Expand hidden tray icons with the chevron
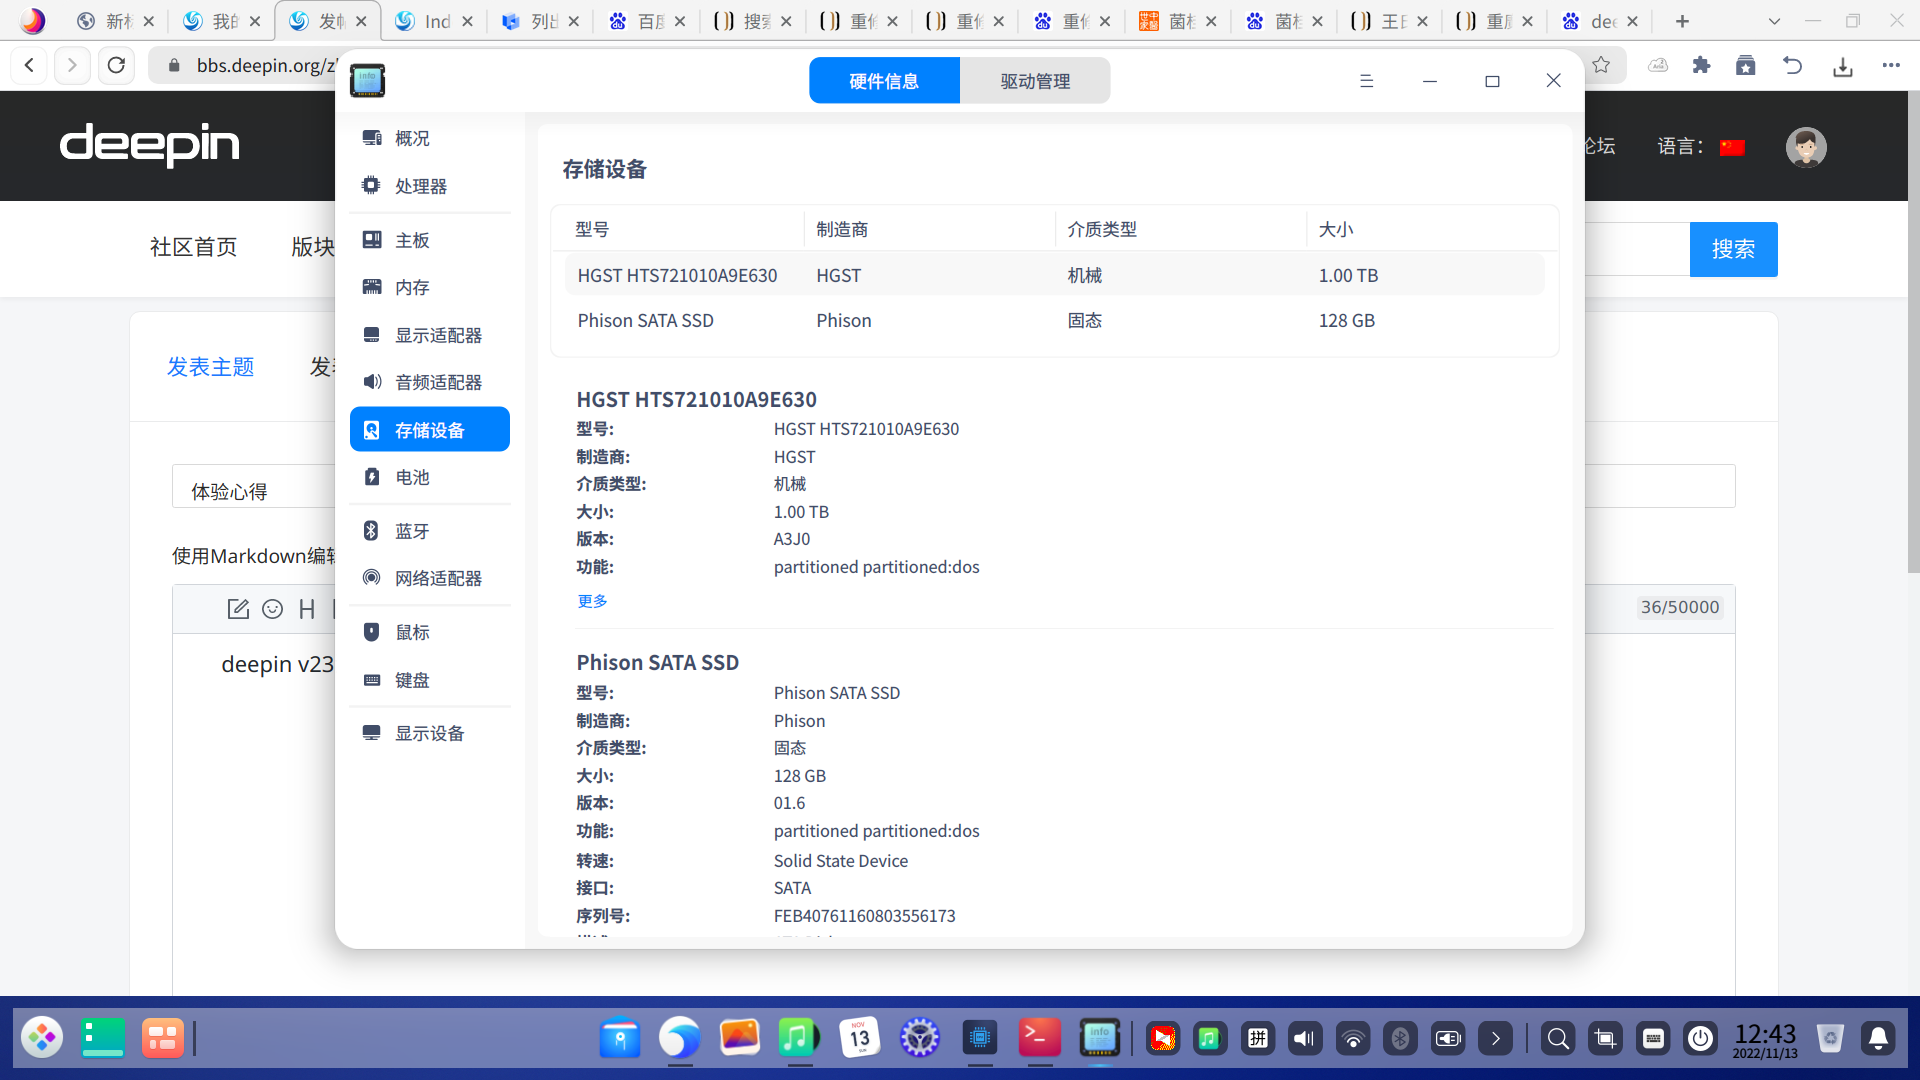This screenshot has width=1920, height=1080. click(x=1495, y=1038)
